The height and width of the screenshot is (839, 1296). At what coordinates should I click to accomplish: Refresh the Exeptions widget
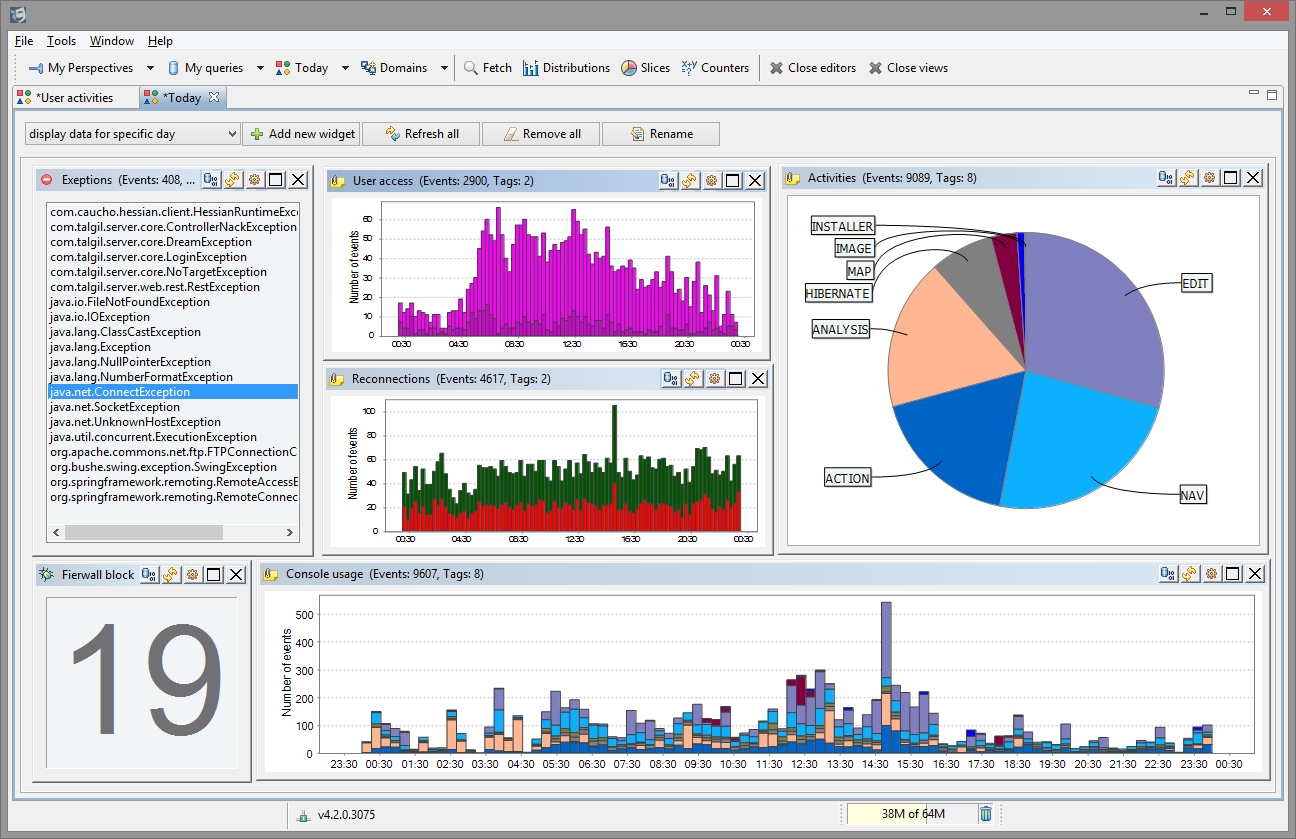233,180
